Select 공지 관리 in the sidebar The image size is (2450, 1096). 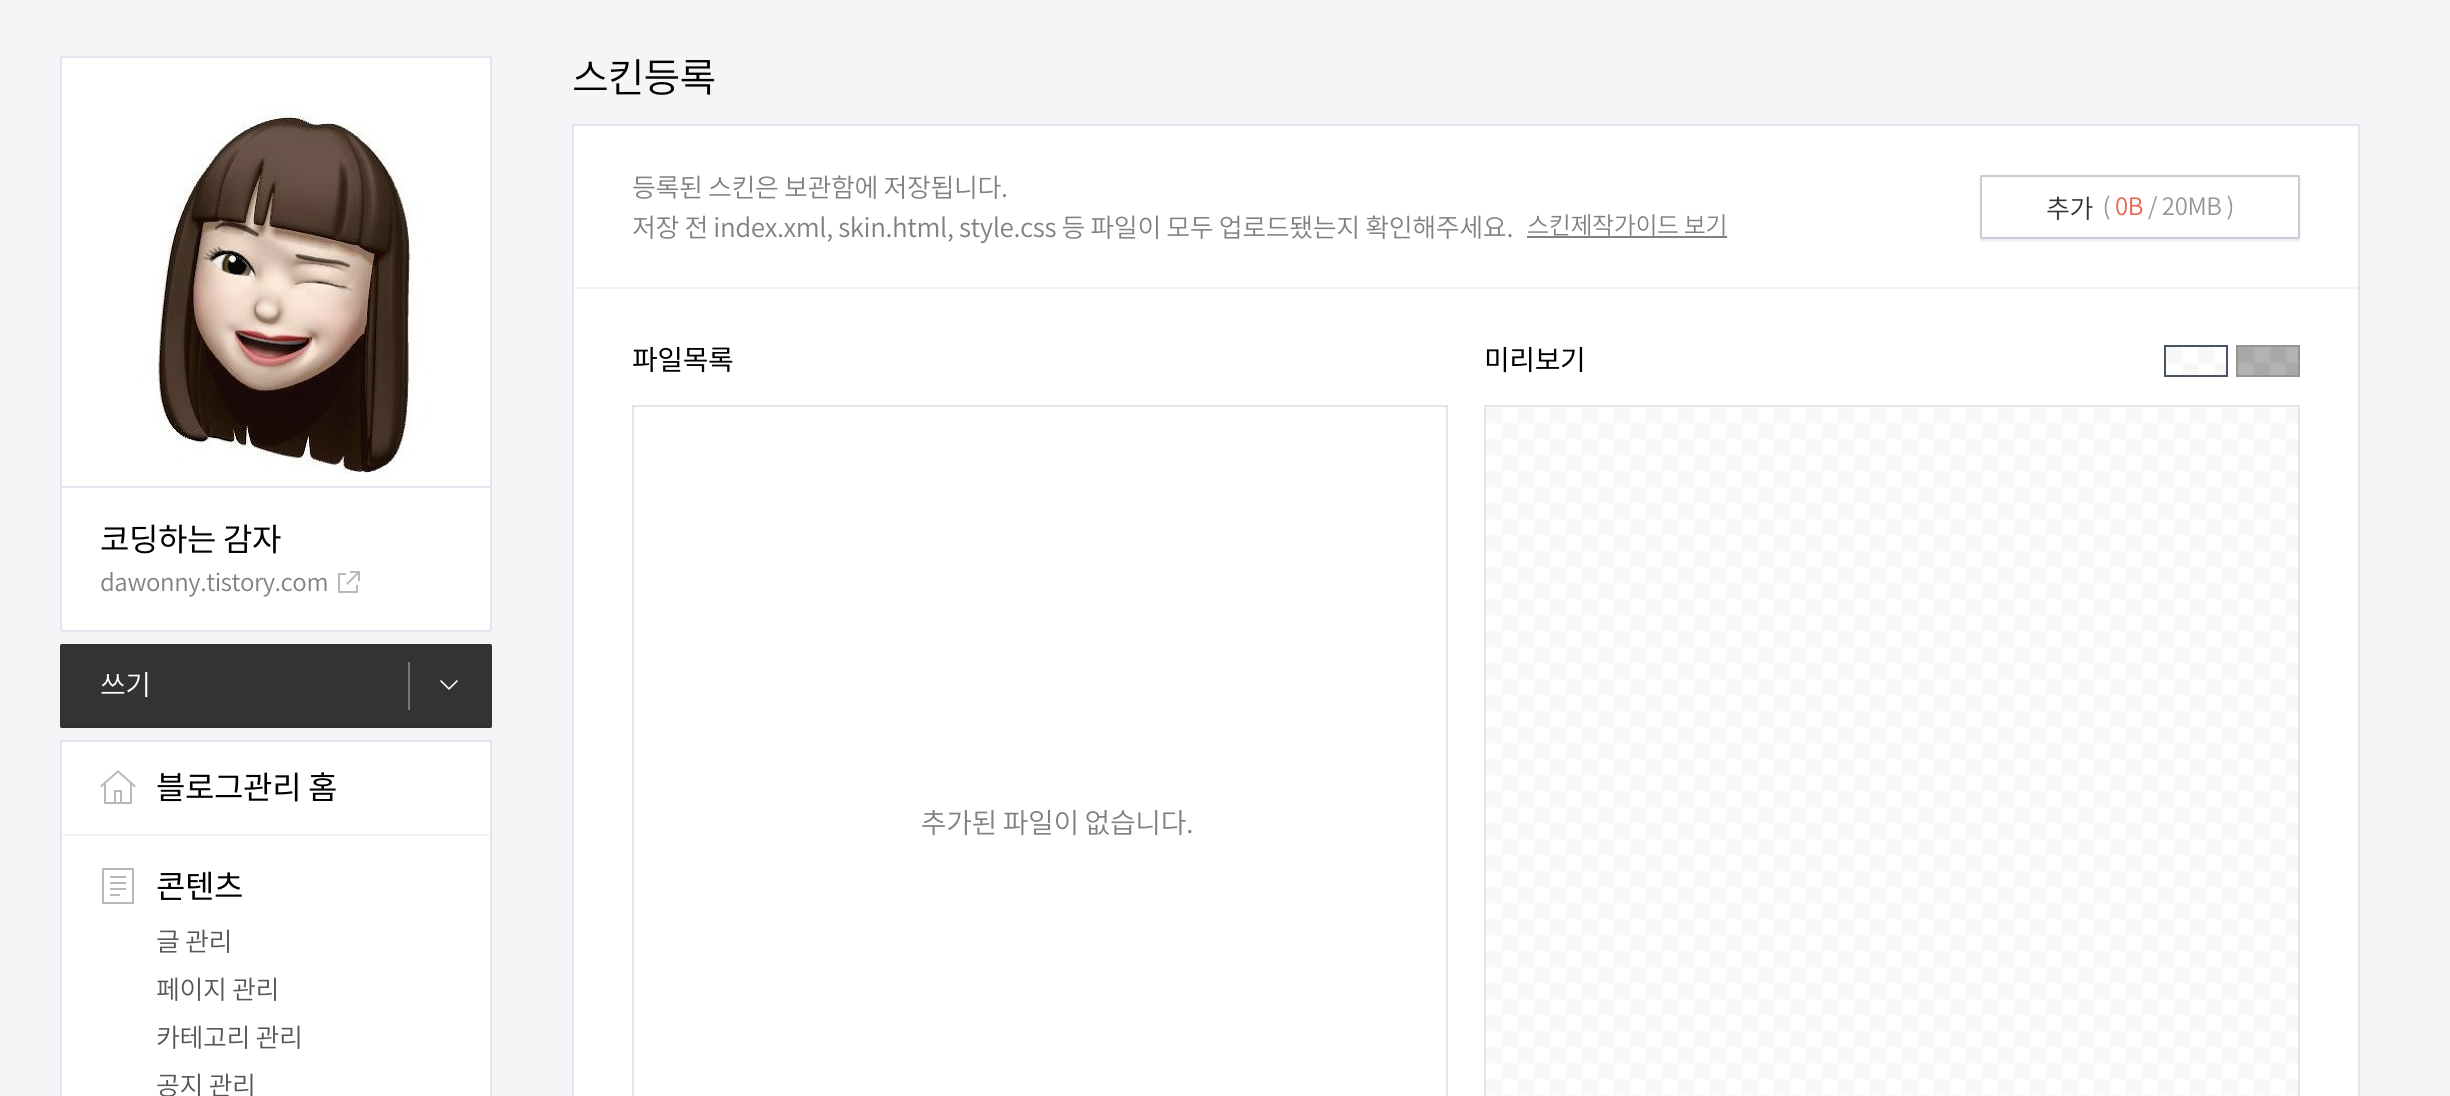point(206,1084)
